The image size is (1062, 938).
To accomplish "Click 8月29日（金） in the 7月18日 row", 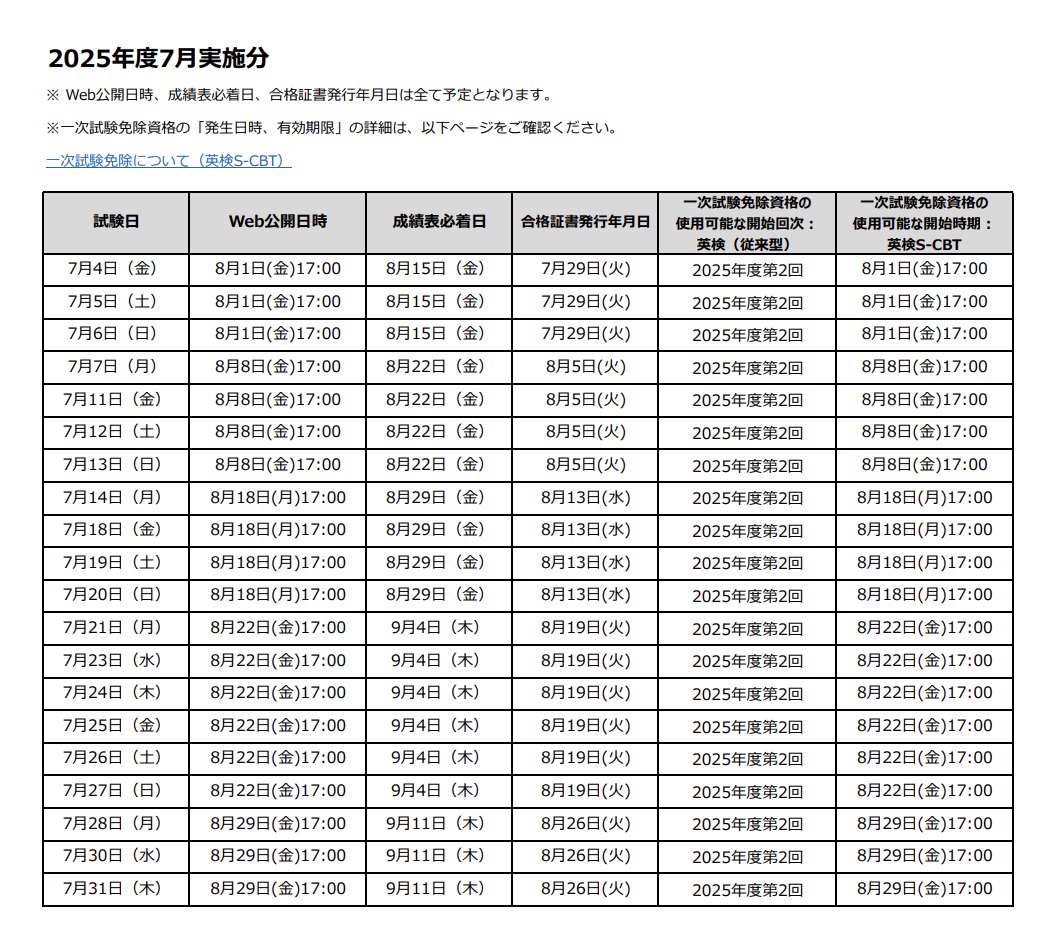I will (x=439, y=530).
